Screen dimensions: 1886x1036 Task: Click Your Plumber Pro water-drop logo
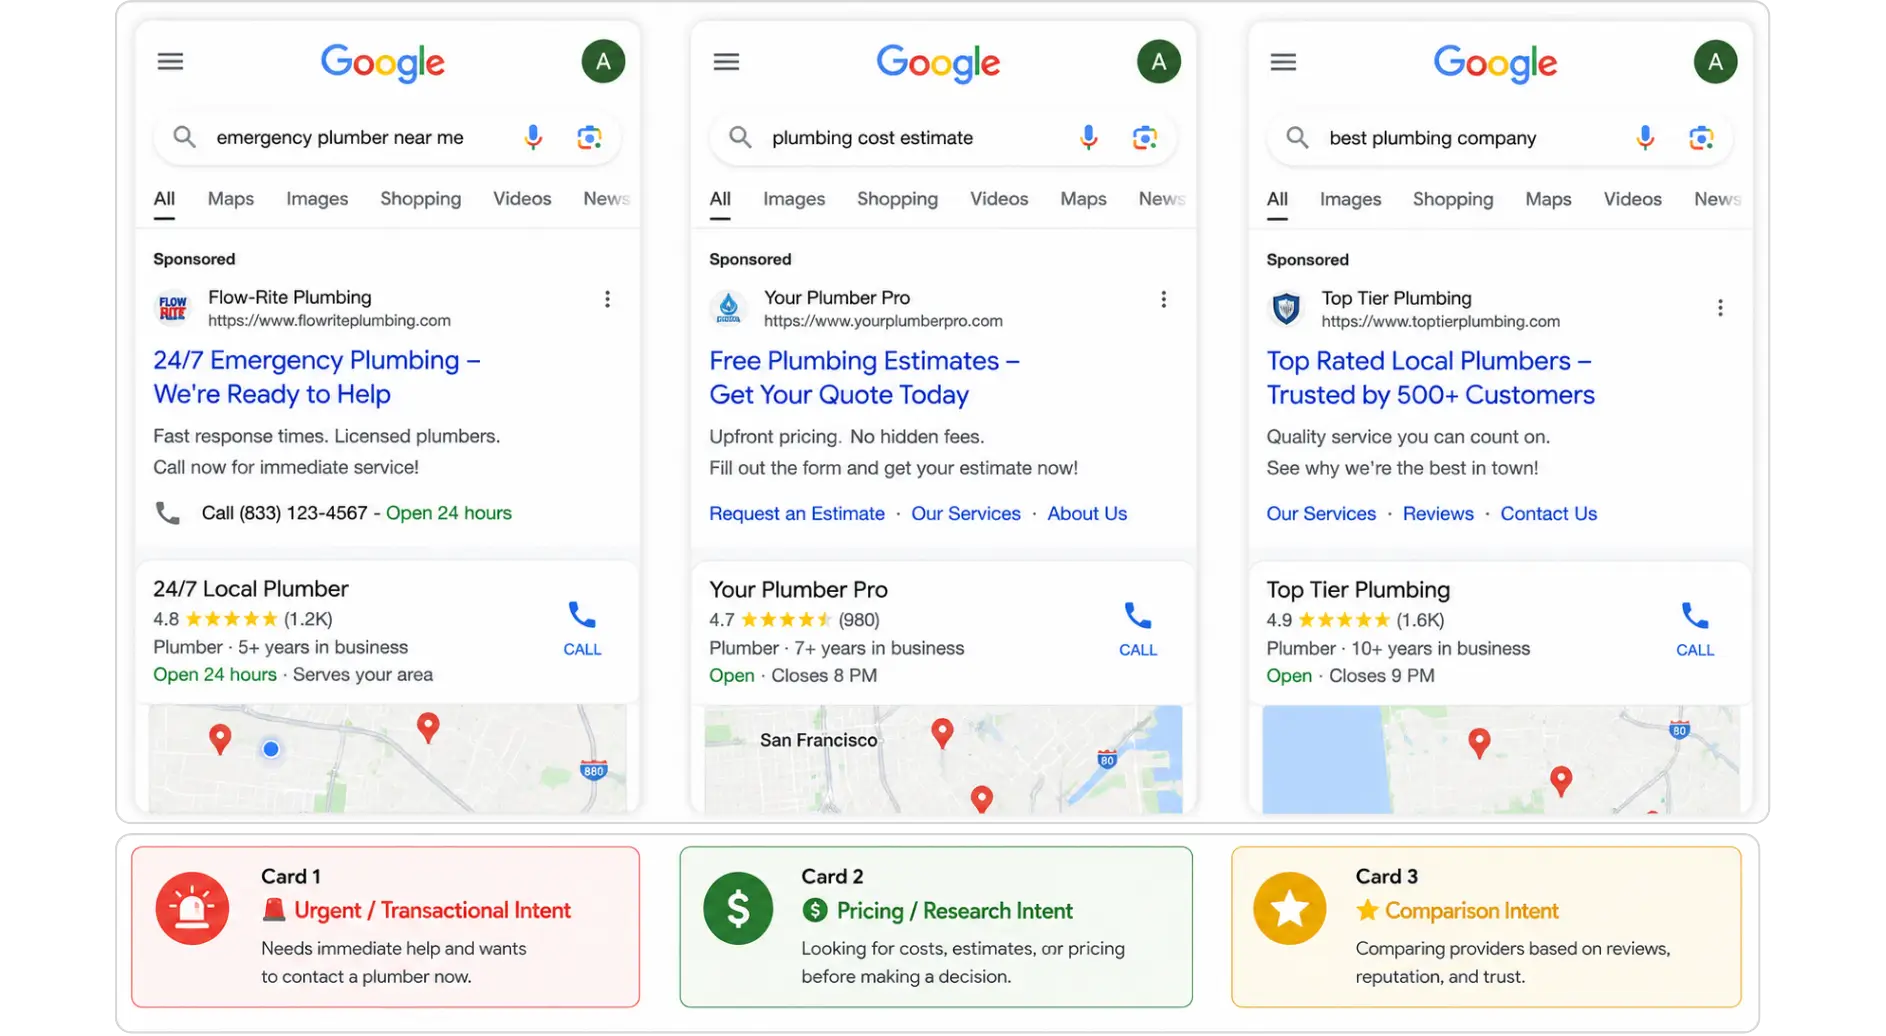[x=729, y=308]
